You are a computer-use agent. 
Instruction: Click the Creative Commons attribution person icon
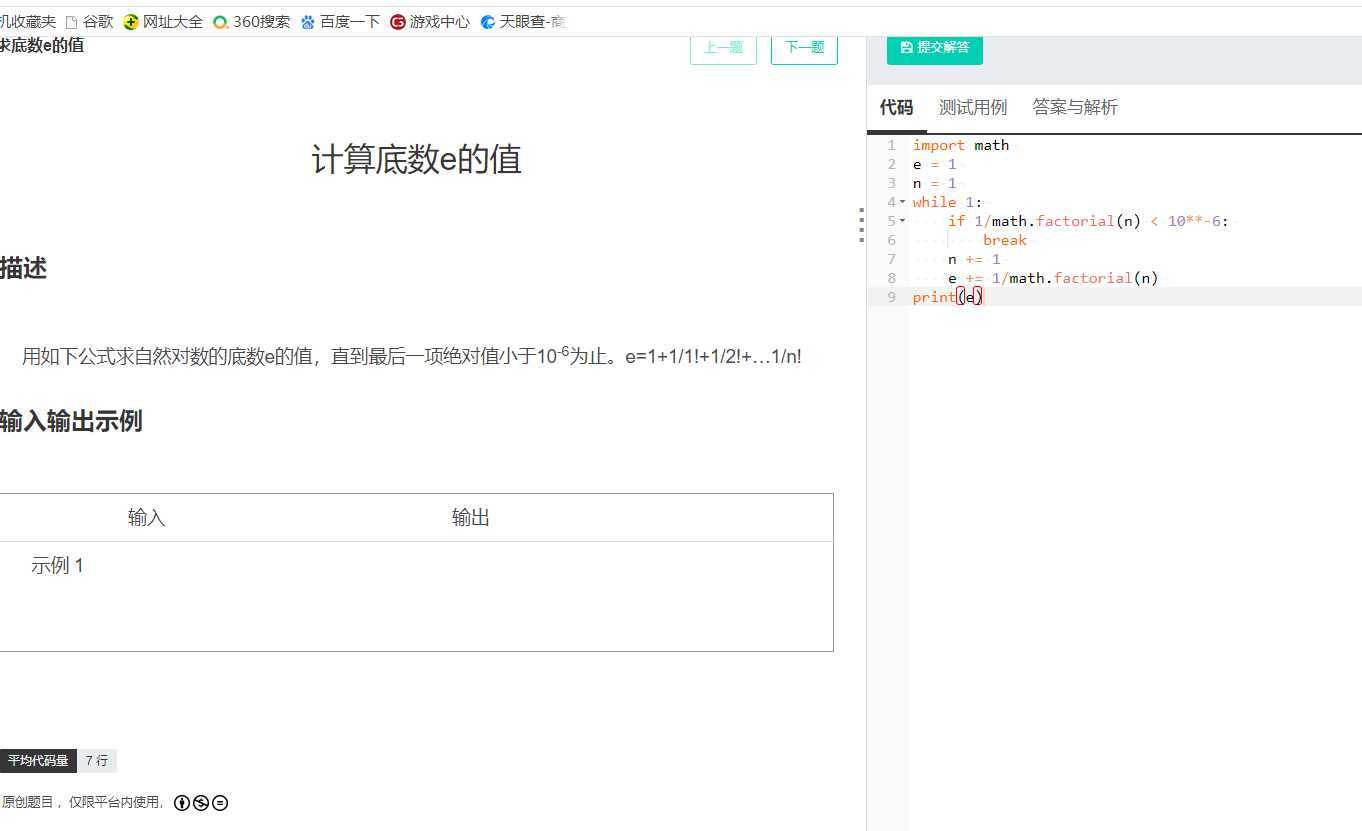[181, 802]
